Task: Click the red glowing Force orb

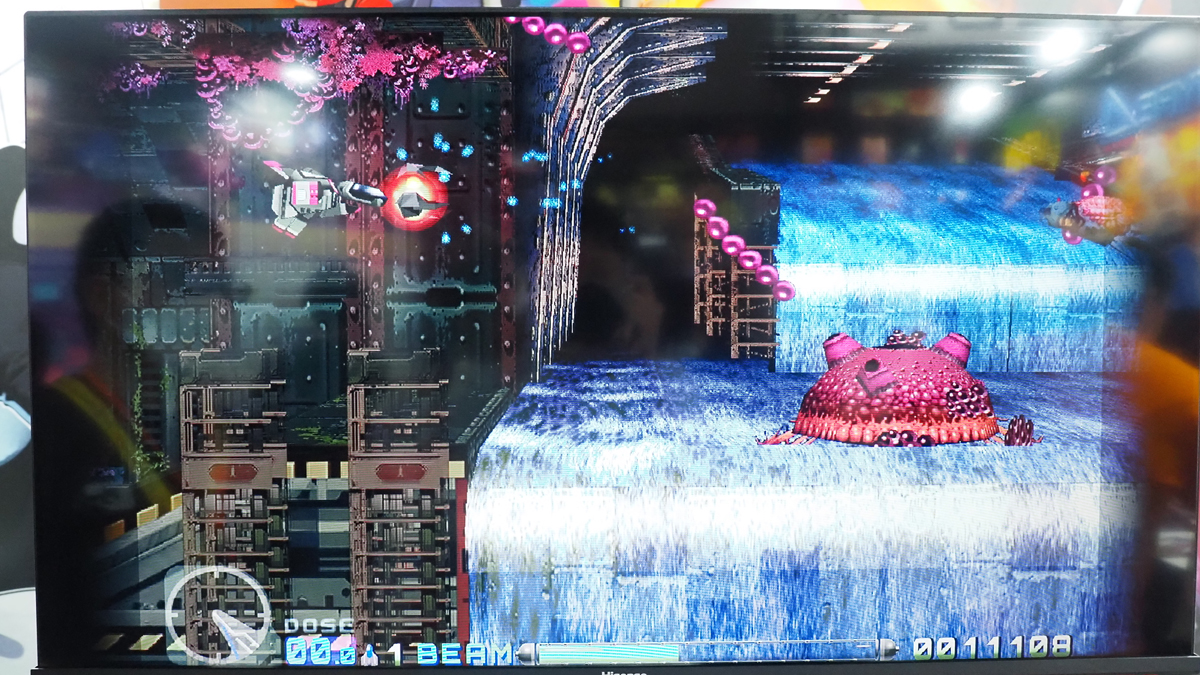Action: (x=413, y=199)
